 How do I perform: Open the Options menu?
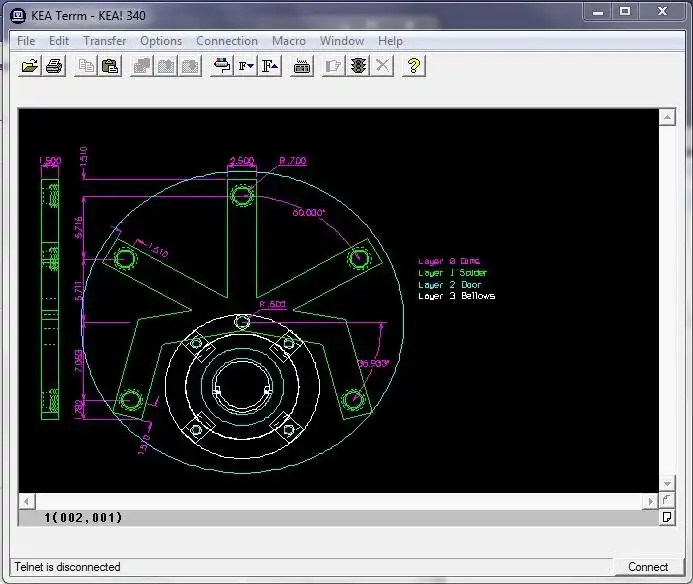[x=161, y=41]
